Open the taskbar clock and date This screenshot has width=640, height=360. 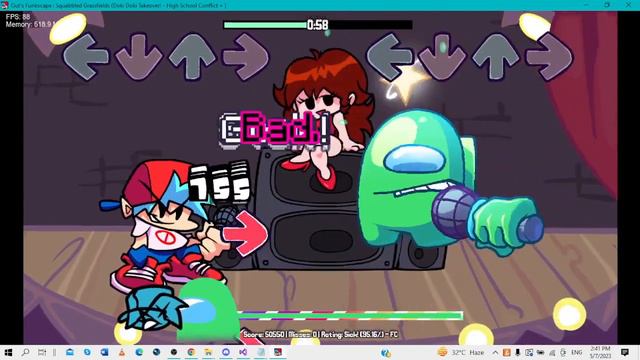coord(600,352)
